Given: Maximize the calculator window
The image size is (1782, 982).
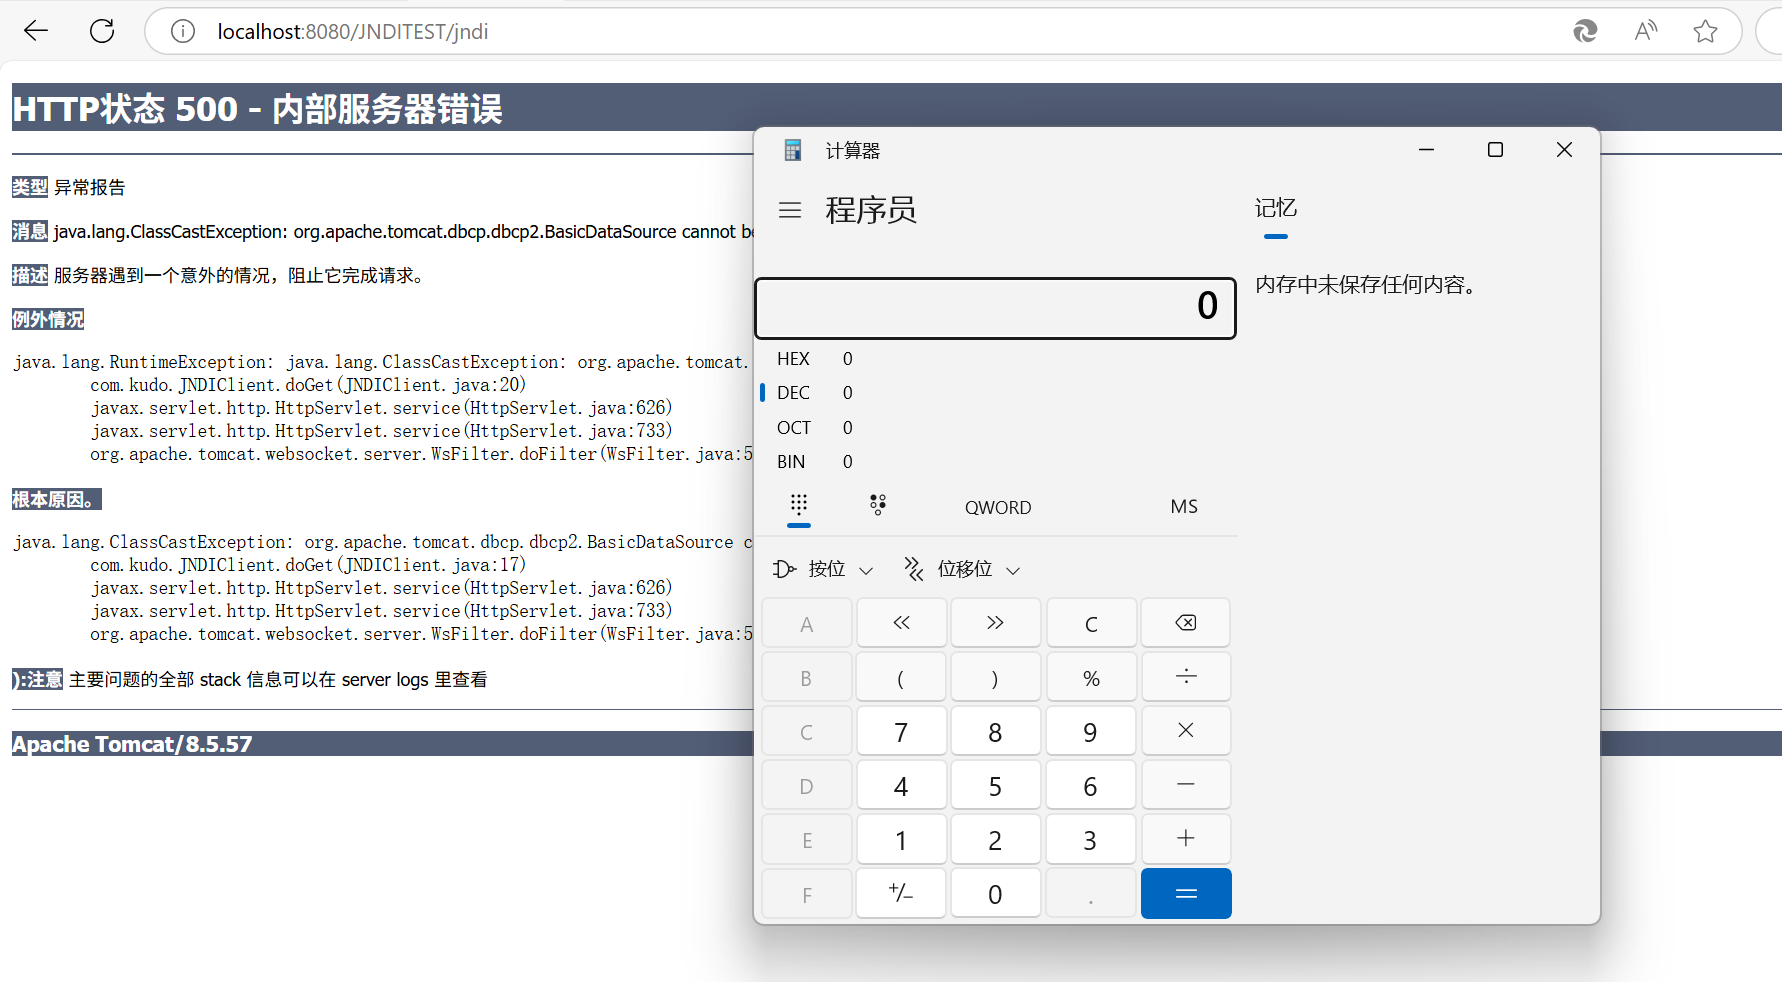Looking at the screenshot, I should point(1495,150).
